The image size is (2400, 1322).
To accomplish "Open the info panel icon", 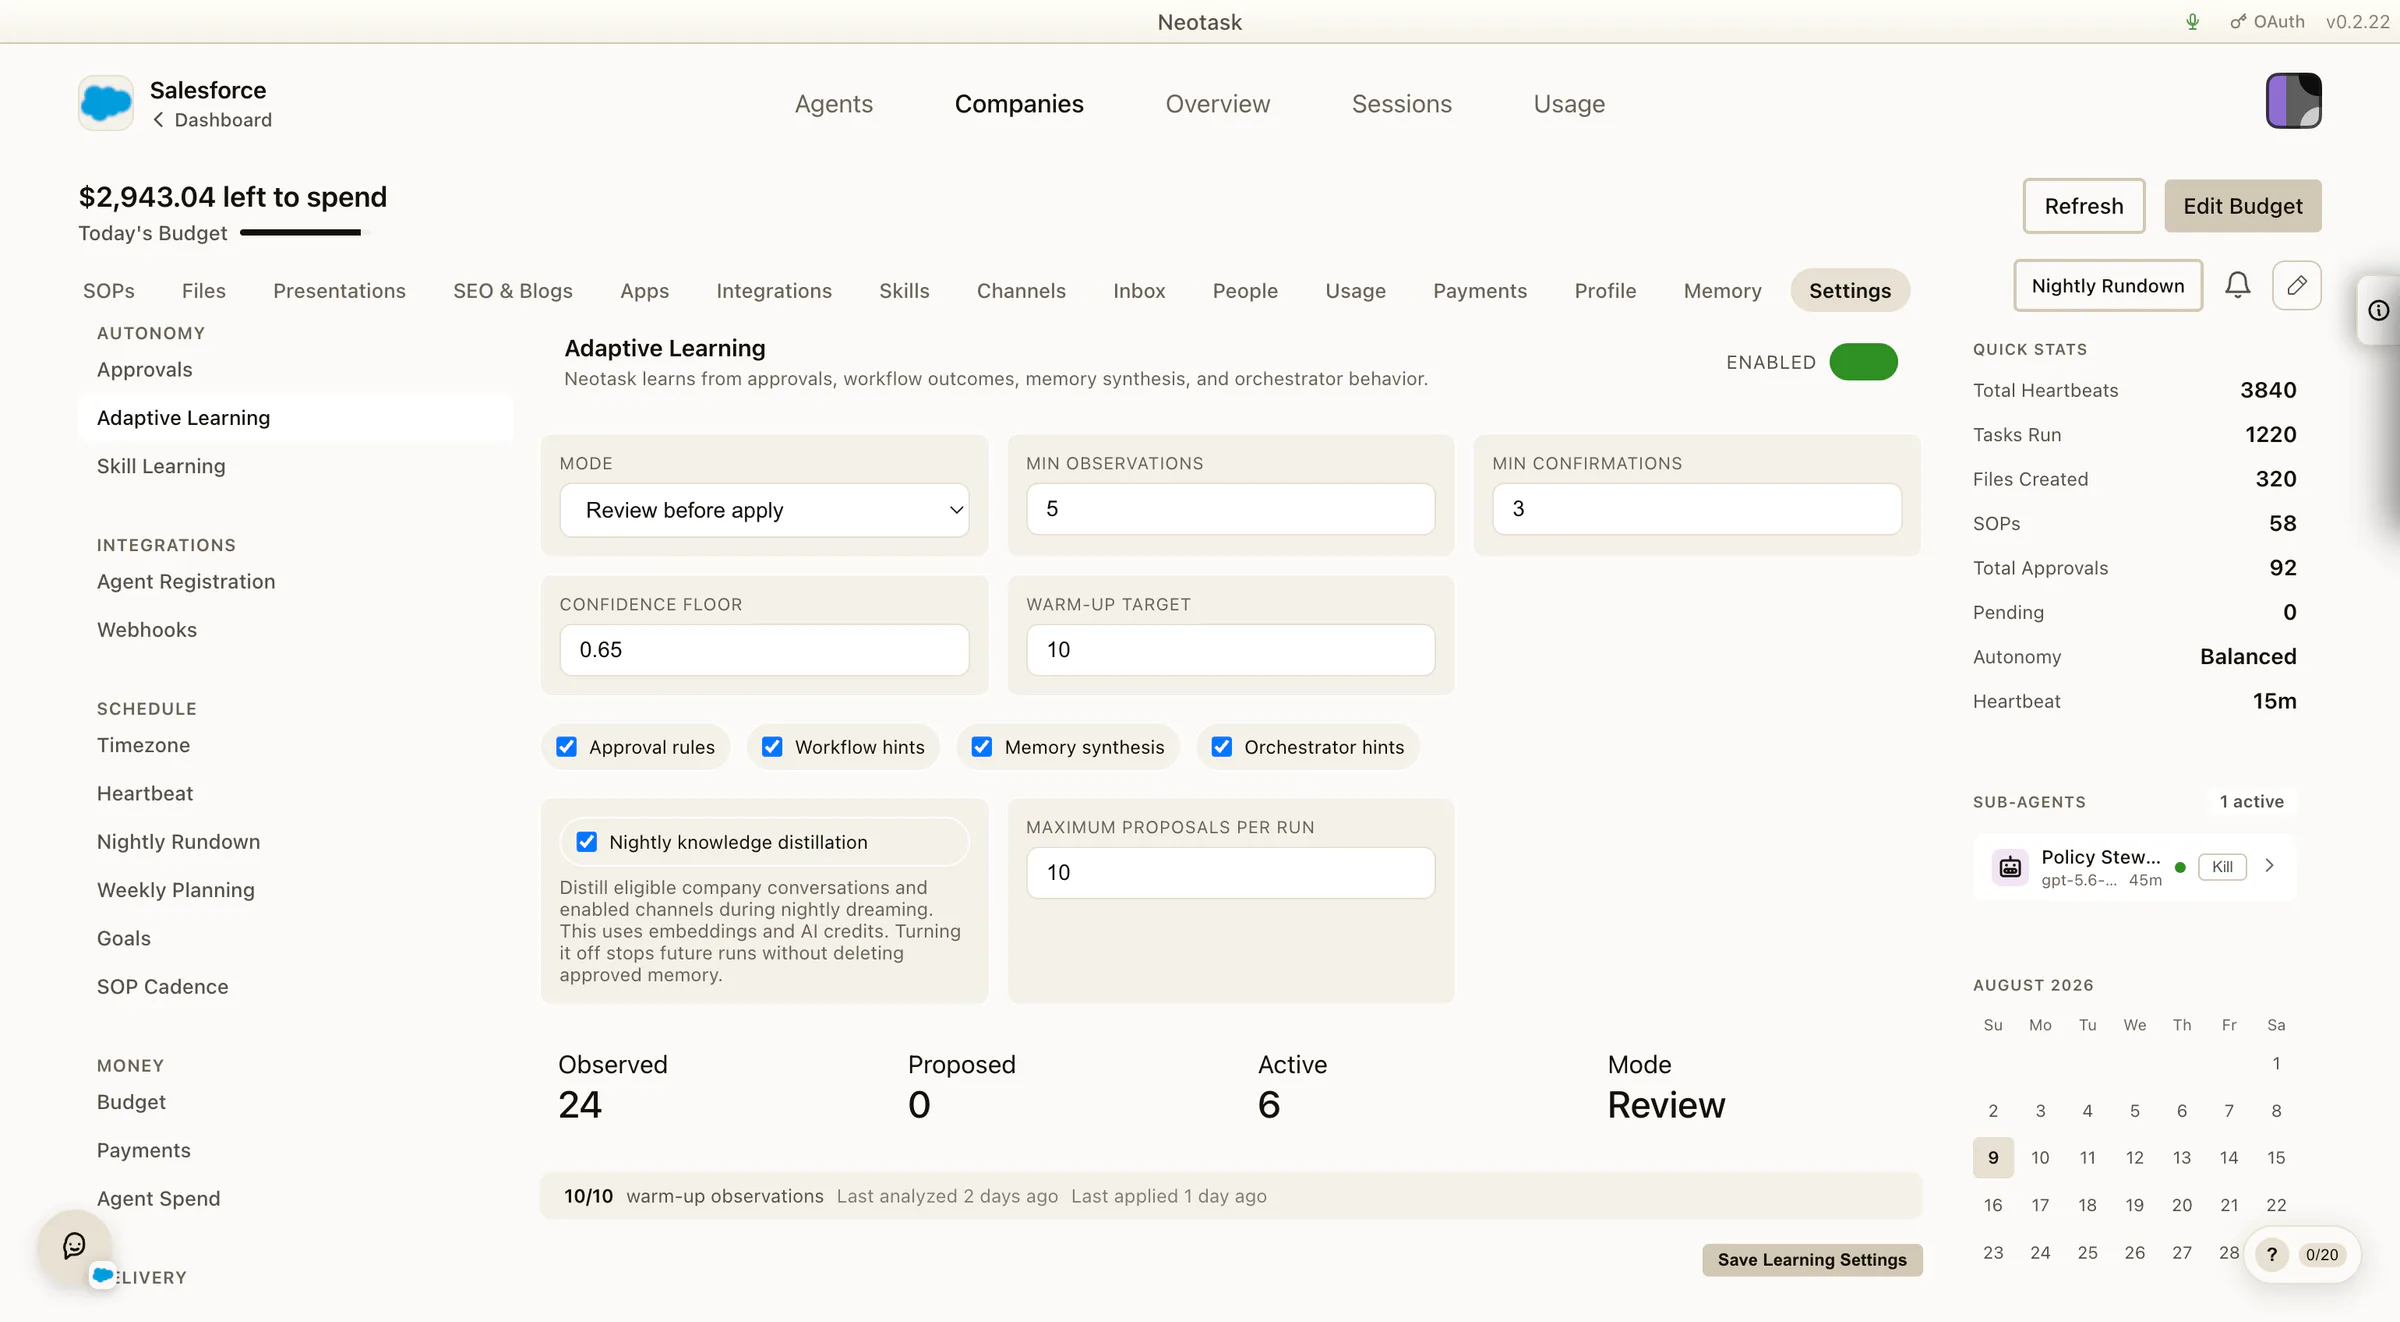I will [x=2379, y=310].
